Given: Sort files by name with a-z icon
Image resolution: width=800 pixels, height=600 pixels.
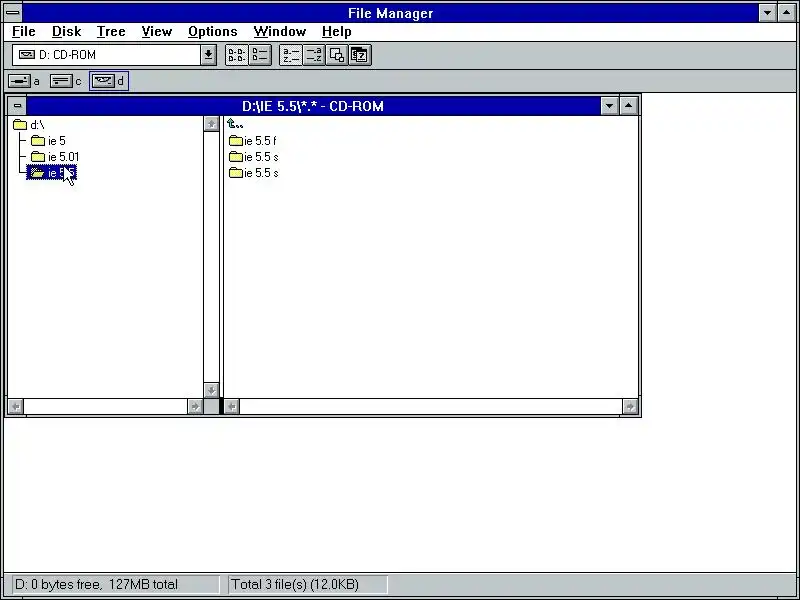Looking at the screenshot, I should click(291, 55).
